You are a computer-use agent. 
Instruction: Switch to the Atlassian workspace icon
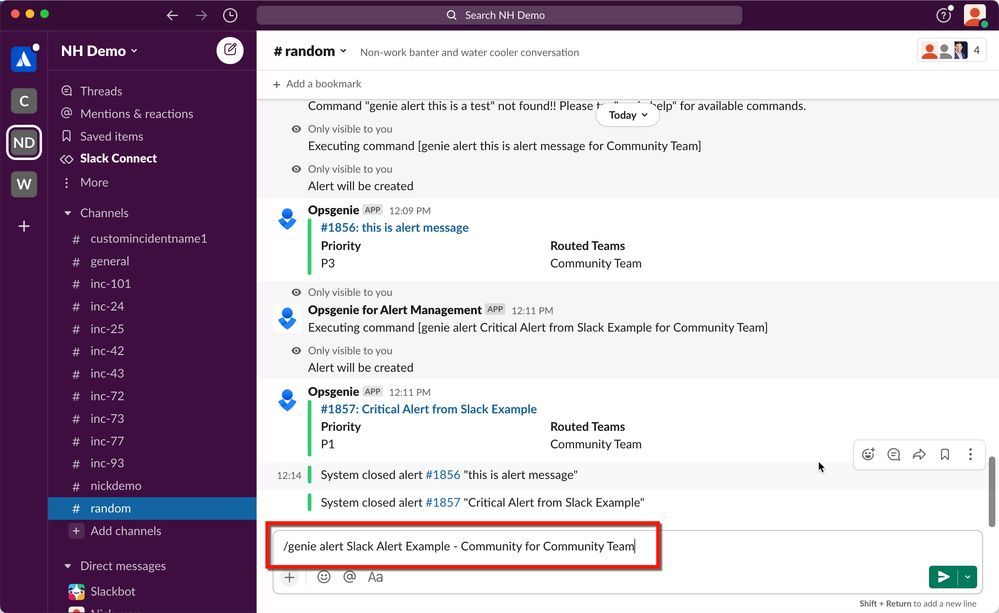[x=24, y=59]
